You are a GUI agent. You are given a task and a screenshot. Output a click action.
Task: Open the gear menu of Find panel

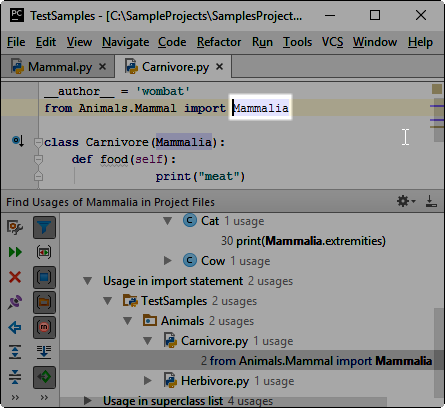click(405, 201)
